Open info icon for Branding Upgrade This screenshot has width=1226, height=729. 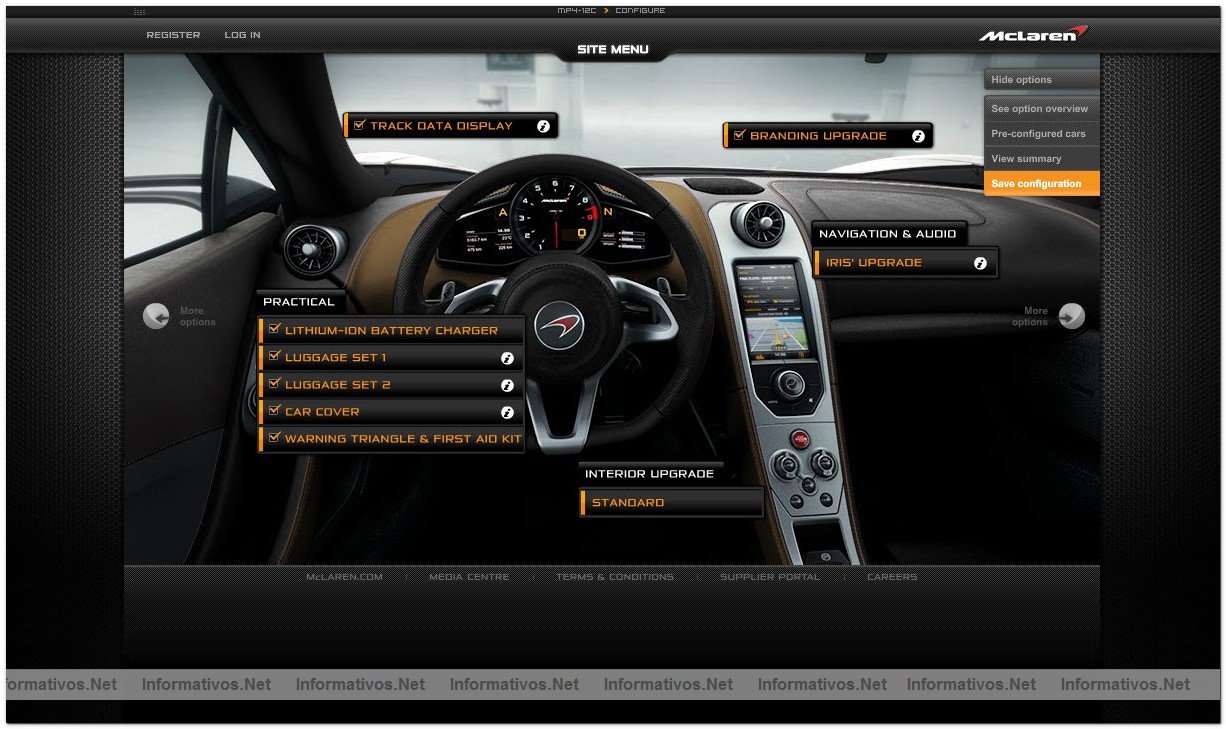tap(918, 136)
